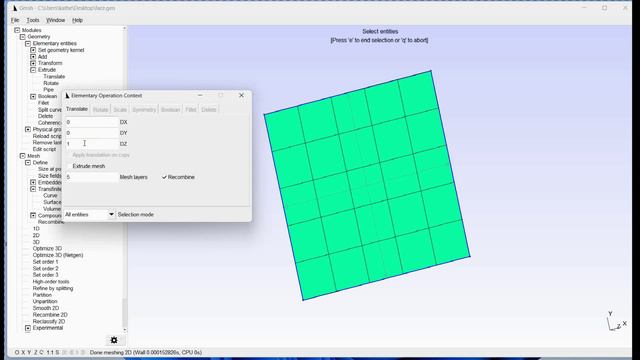
Task: Open the Window menu
Action: (56, 20)
